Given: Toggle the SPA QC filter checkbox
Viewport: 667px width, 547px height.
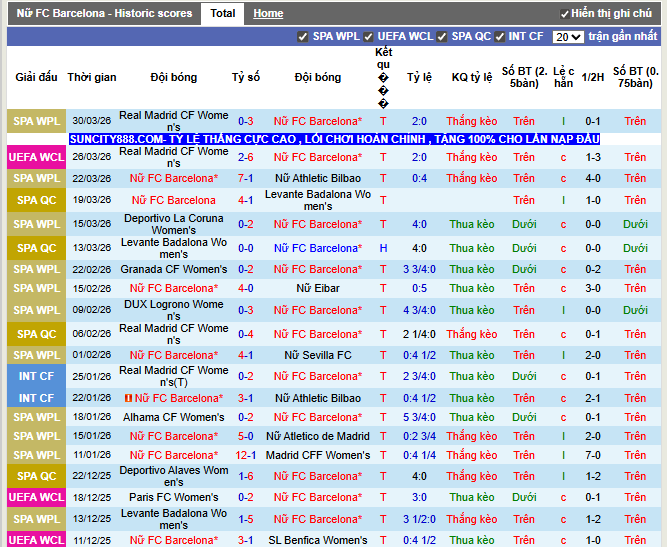Looking at the screenshot, I should pyautogui.click(x=442, y=37).
